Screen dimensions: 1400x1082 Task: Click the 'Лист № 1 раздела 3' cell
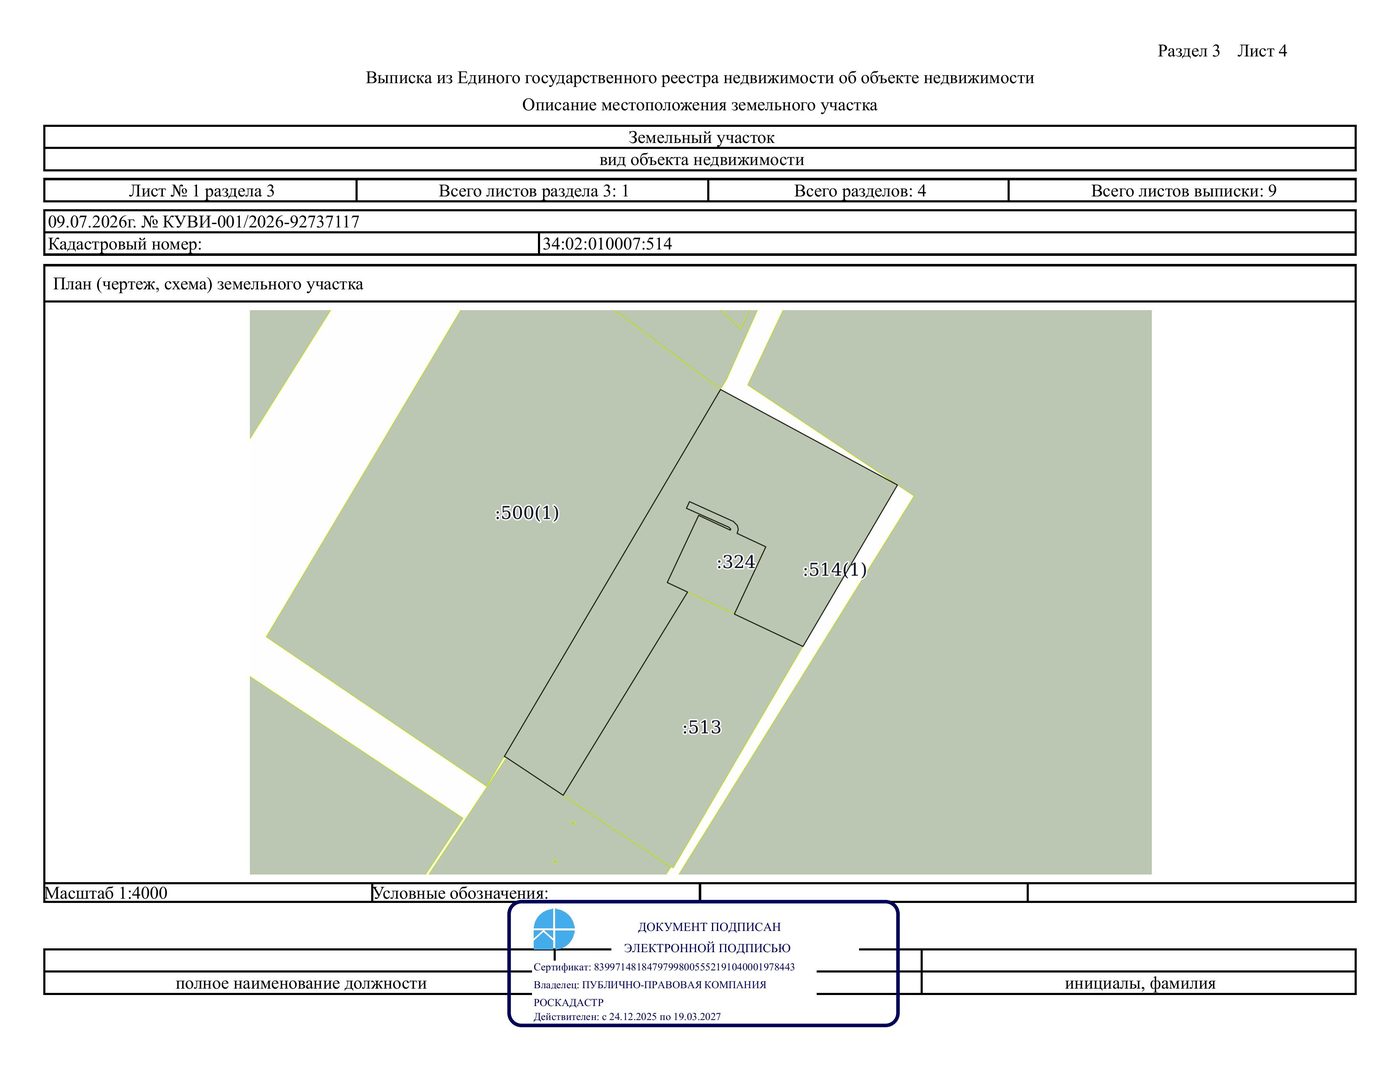pyautogui.click(x=201, y=191)
